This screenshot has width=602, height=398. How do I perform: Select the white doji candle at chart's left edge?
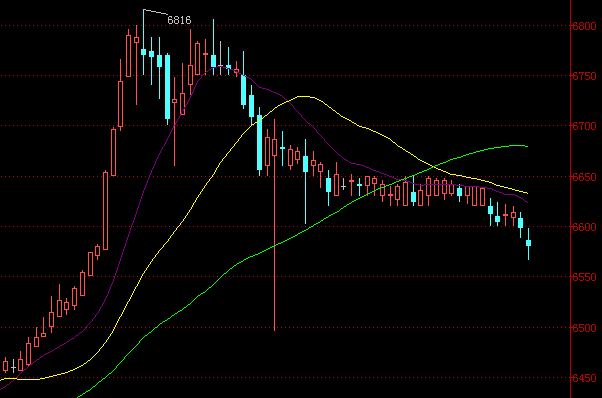(x=13, y=368)
